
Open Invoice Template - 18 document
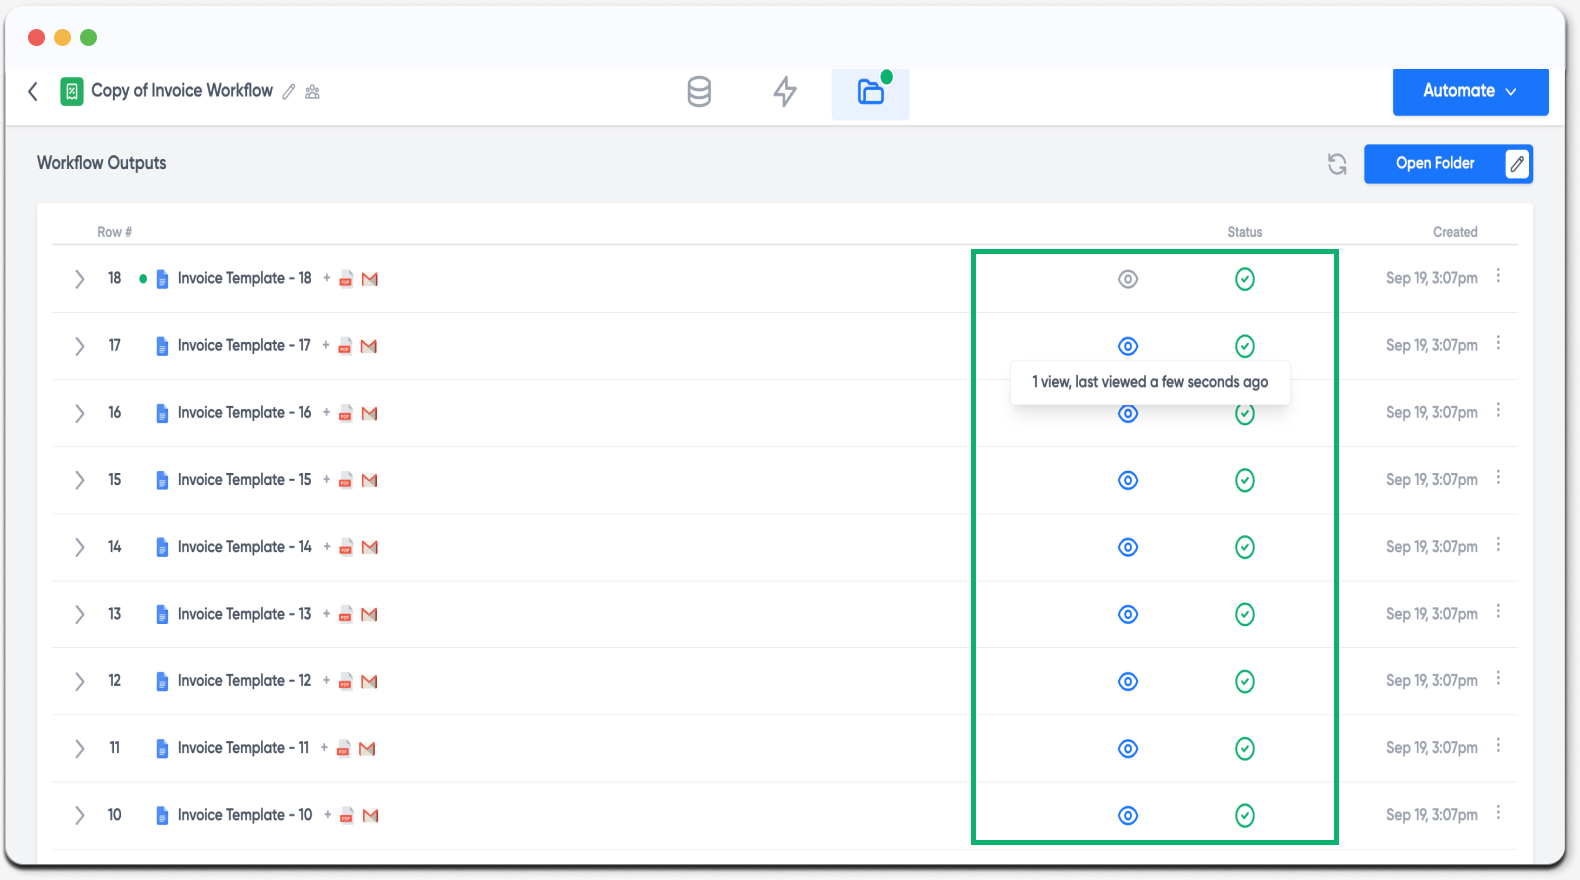click(x=244, y=278)
